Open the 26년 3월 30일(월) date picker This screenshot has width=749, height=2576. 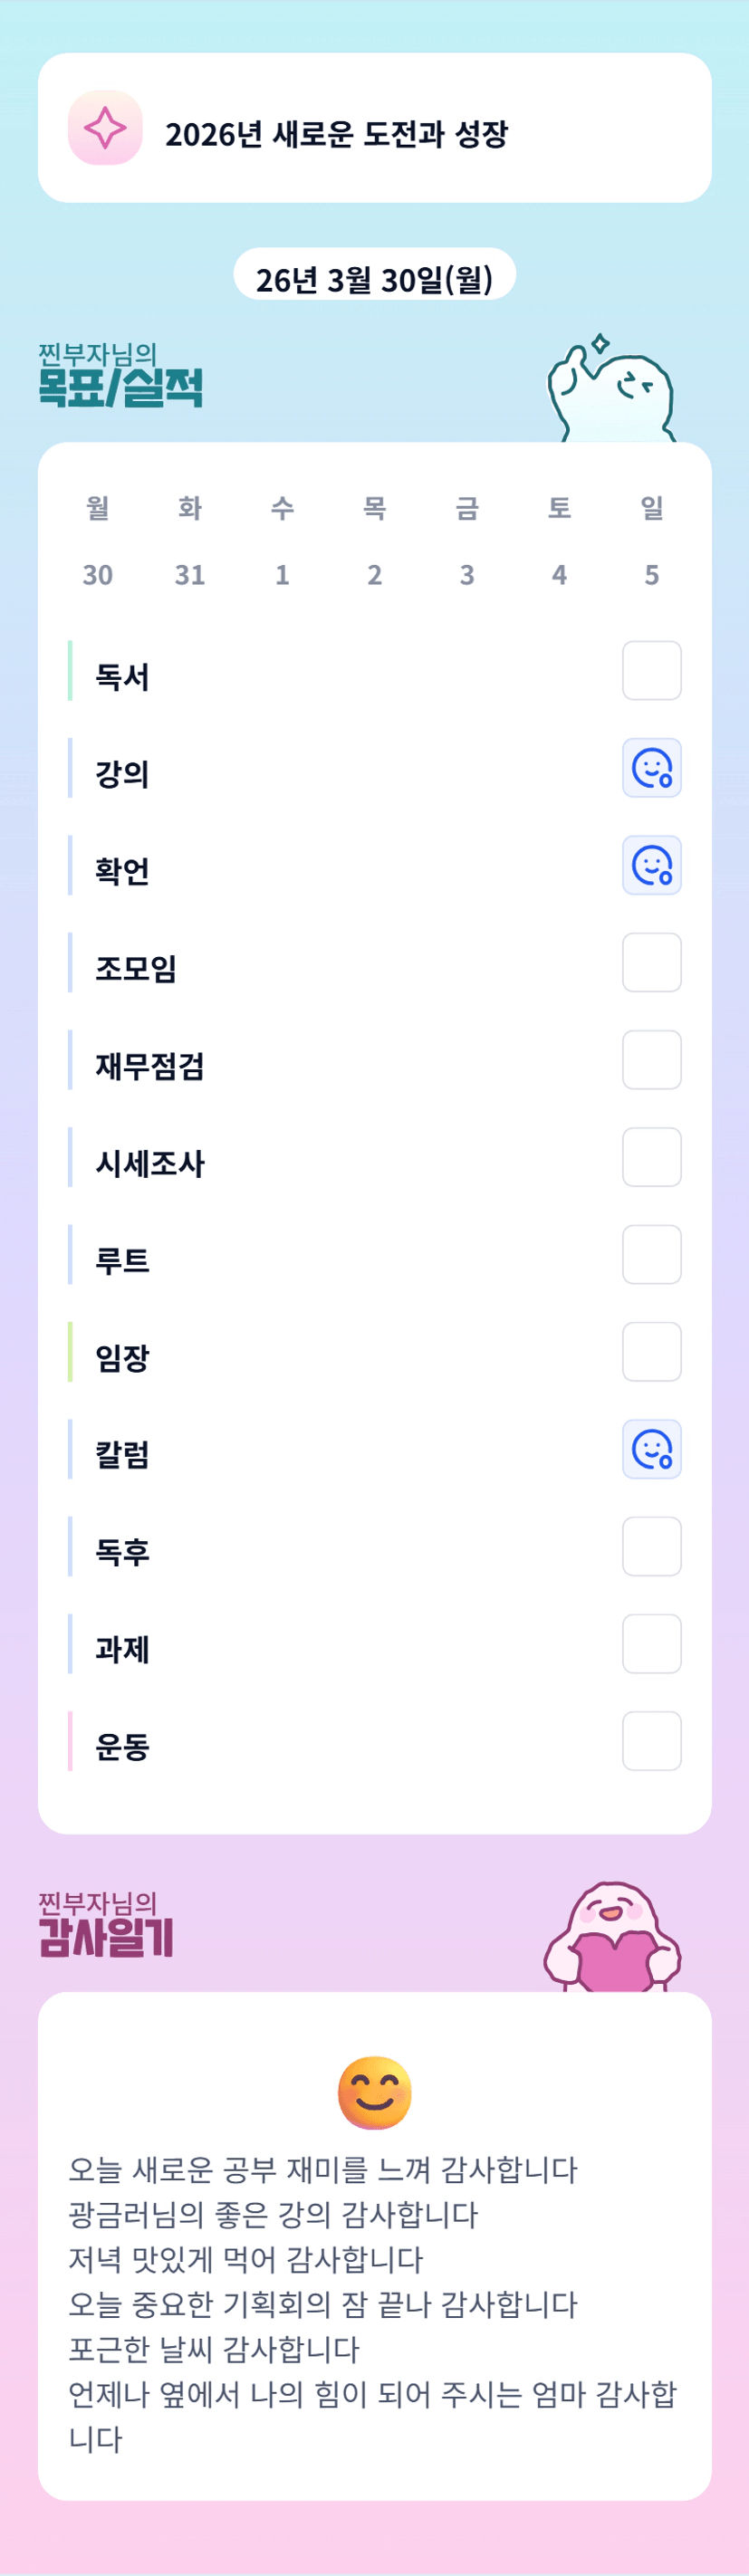374,278
